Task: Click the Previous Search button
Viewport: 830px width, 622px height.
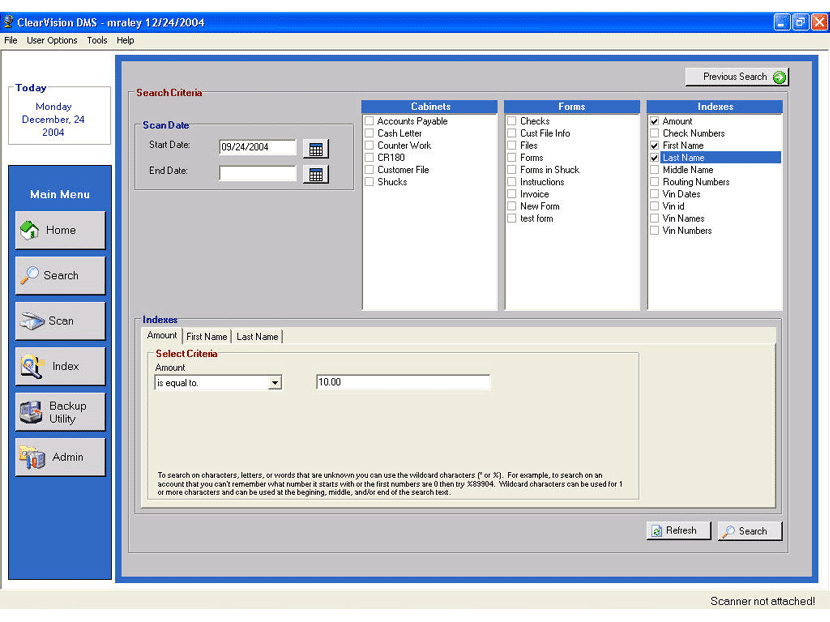Action: (x=737, y=77)
